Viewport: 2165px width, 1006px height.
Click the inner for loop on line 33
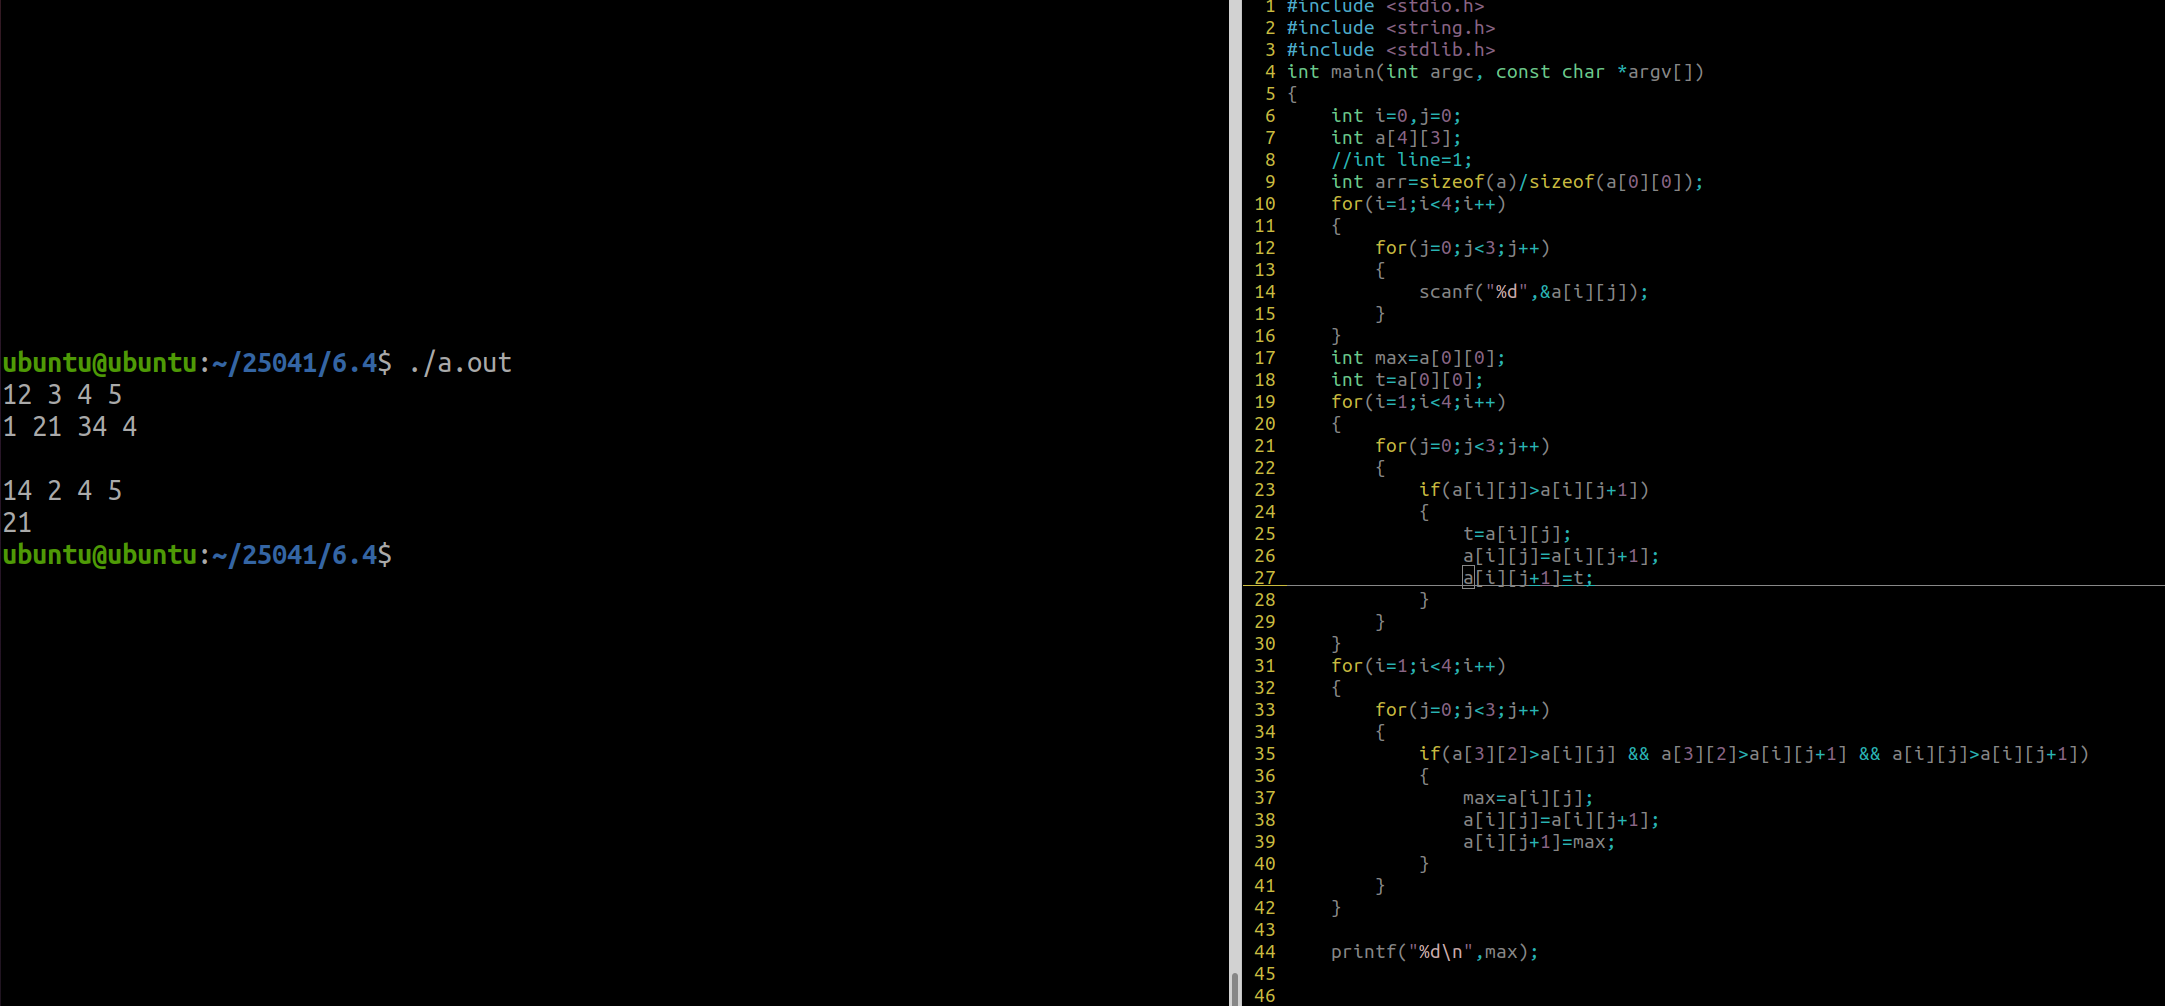pyautogui.click(x=1462, y=710)
